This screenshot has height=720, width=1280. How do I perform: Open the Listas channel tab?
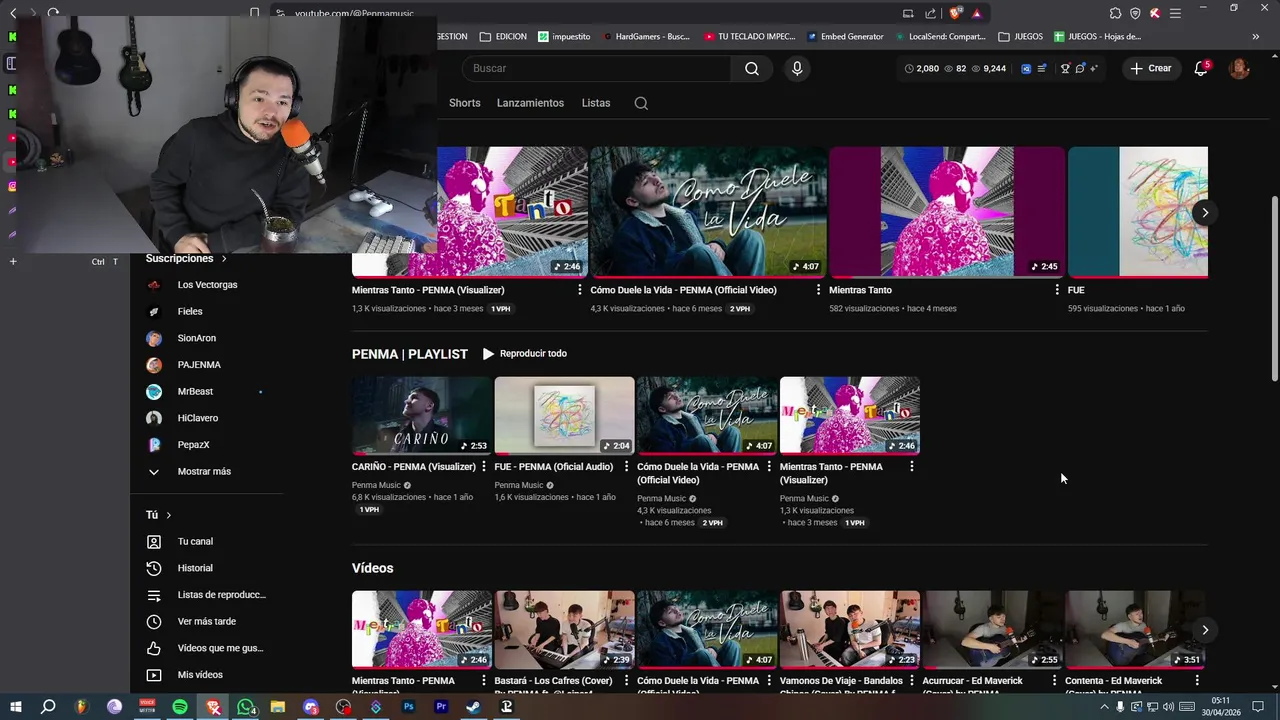pyautogui.click(x=596, y=103)
